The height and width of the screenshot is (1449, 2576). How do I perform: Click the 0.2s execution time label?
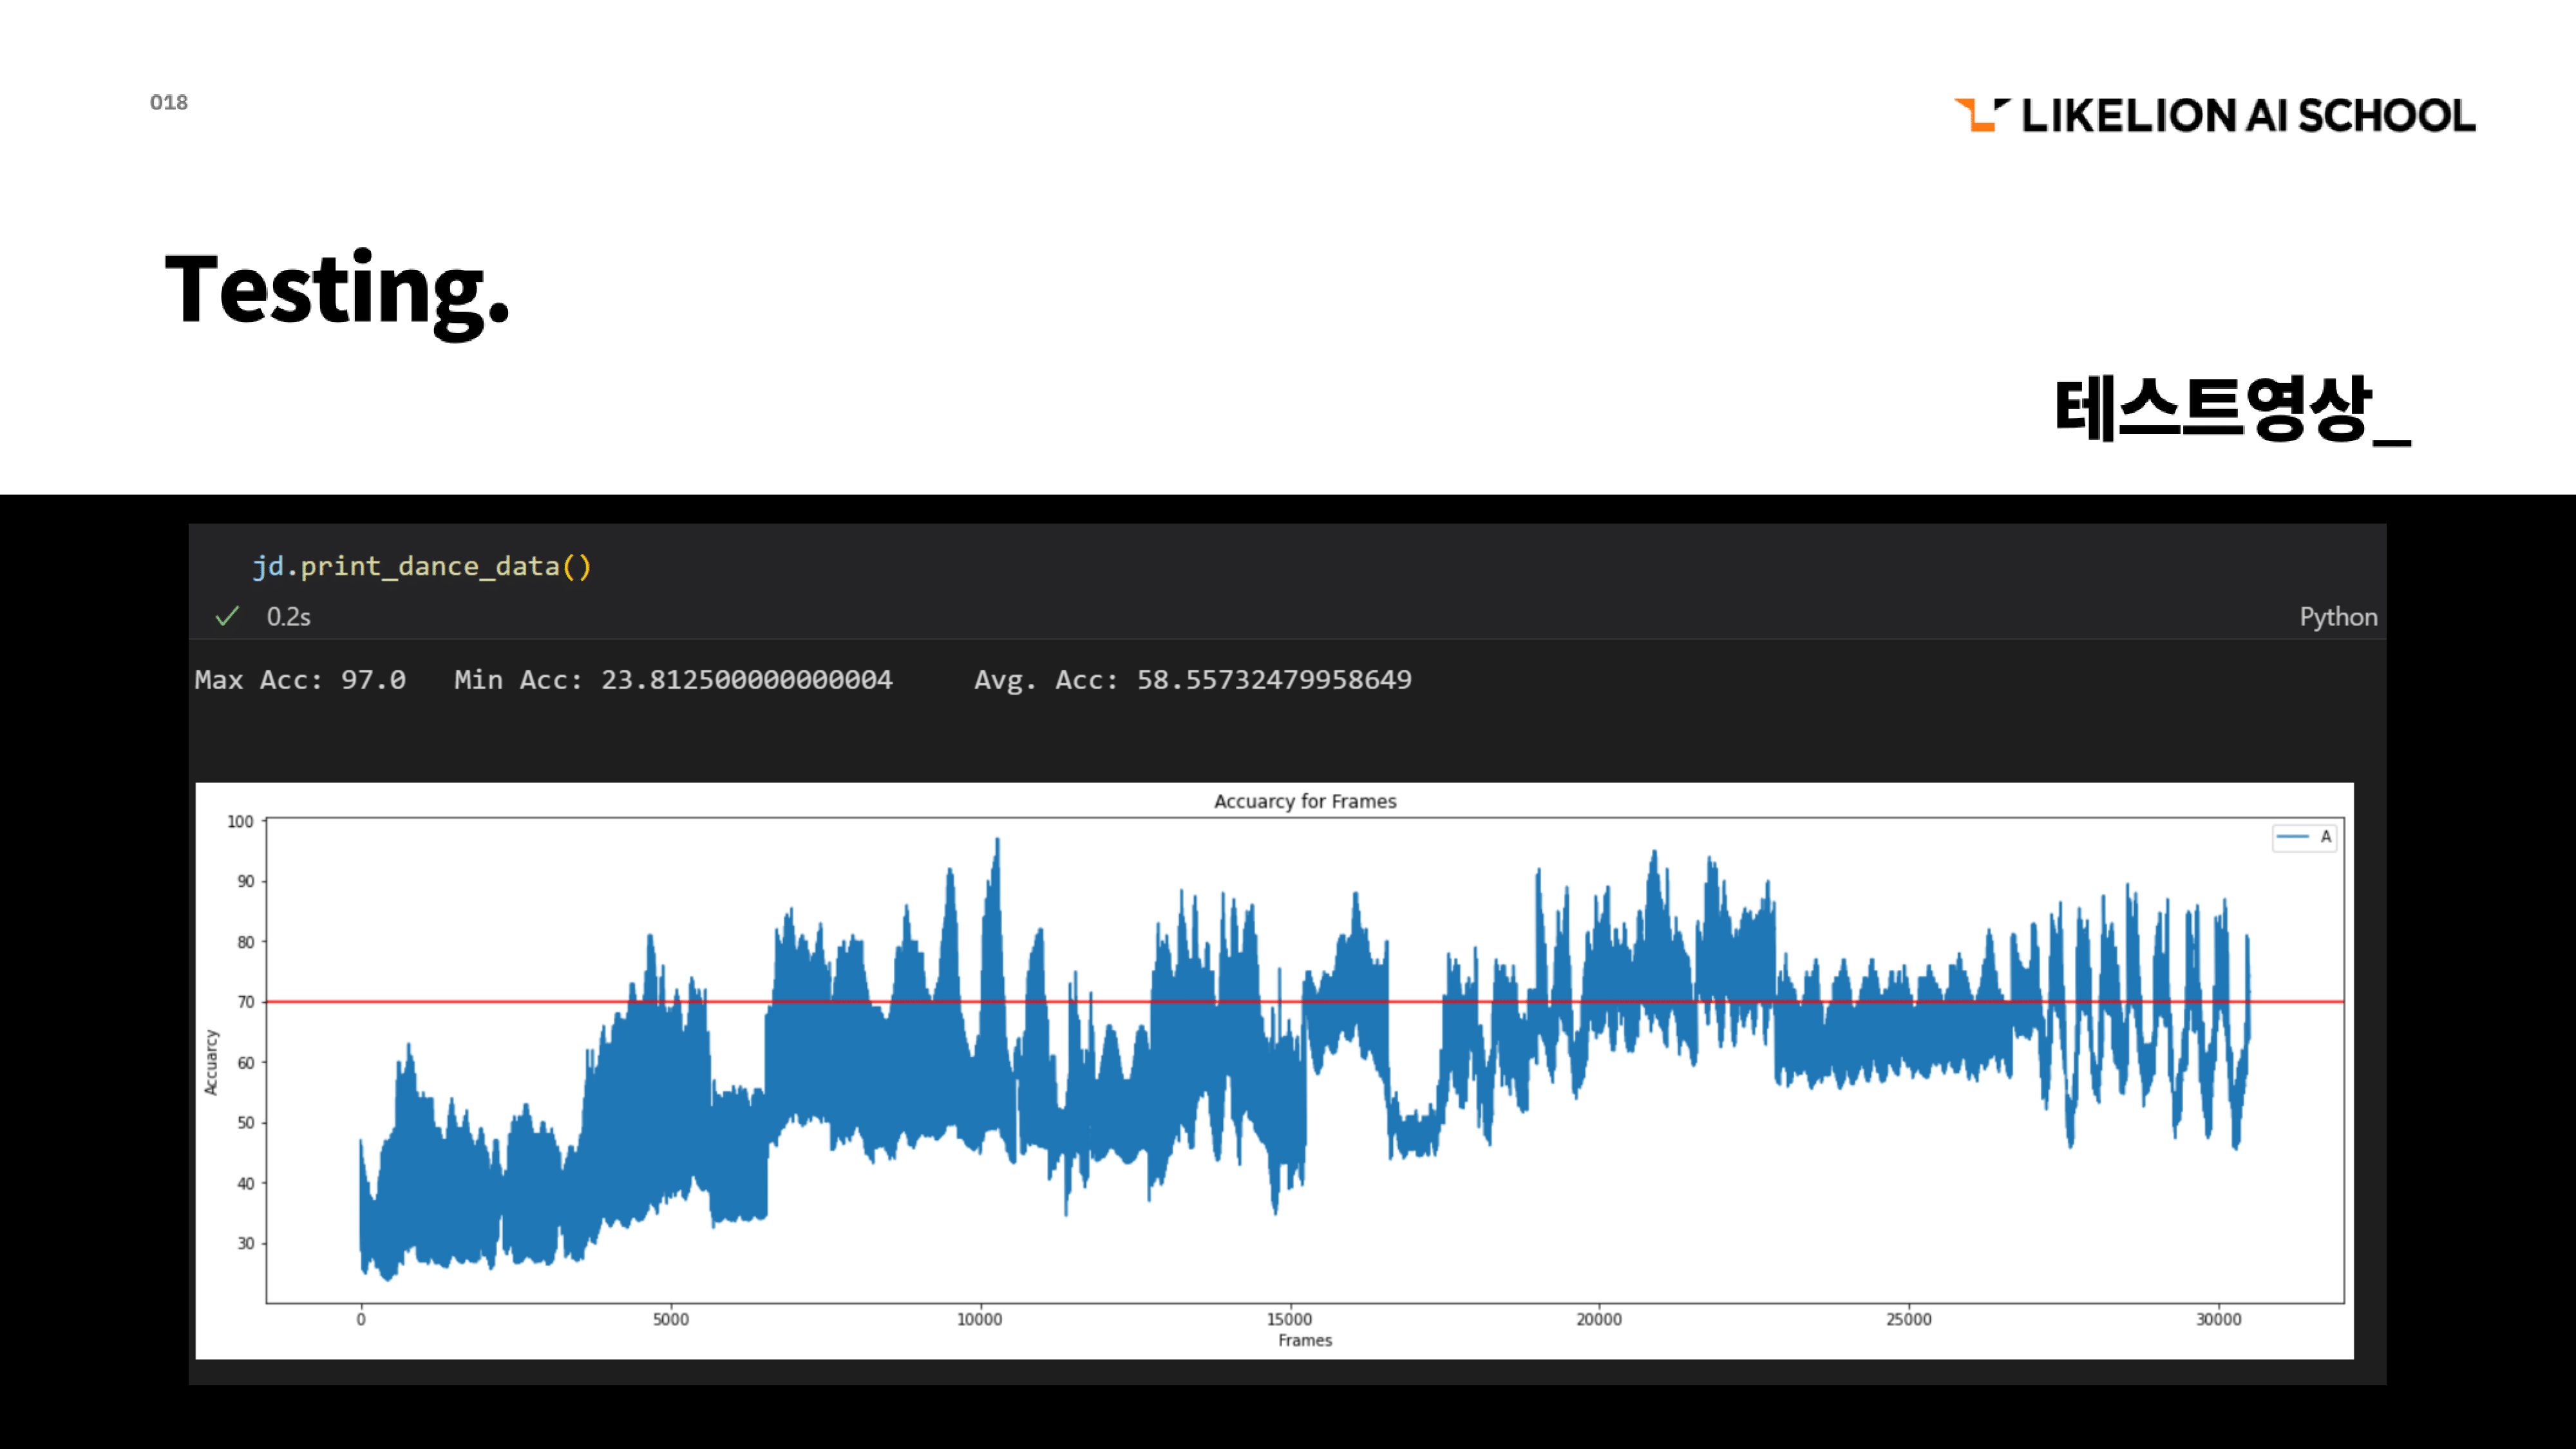pyautogui.click(x=288, y=616)
